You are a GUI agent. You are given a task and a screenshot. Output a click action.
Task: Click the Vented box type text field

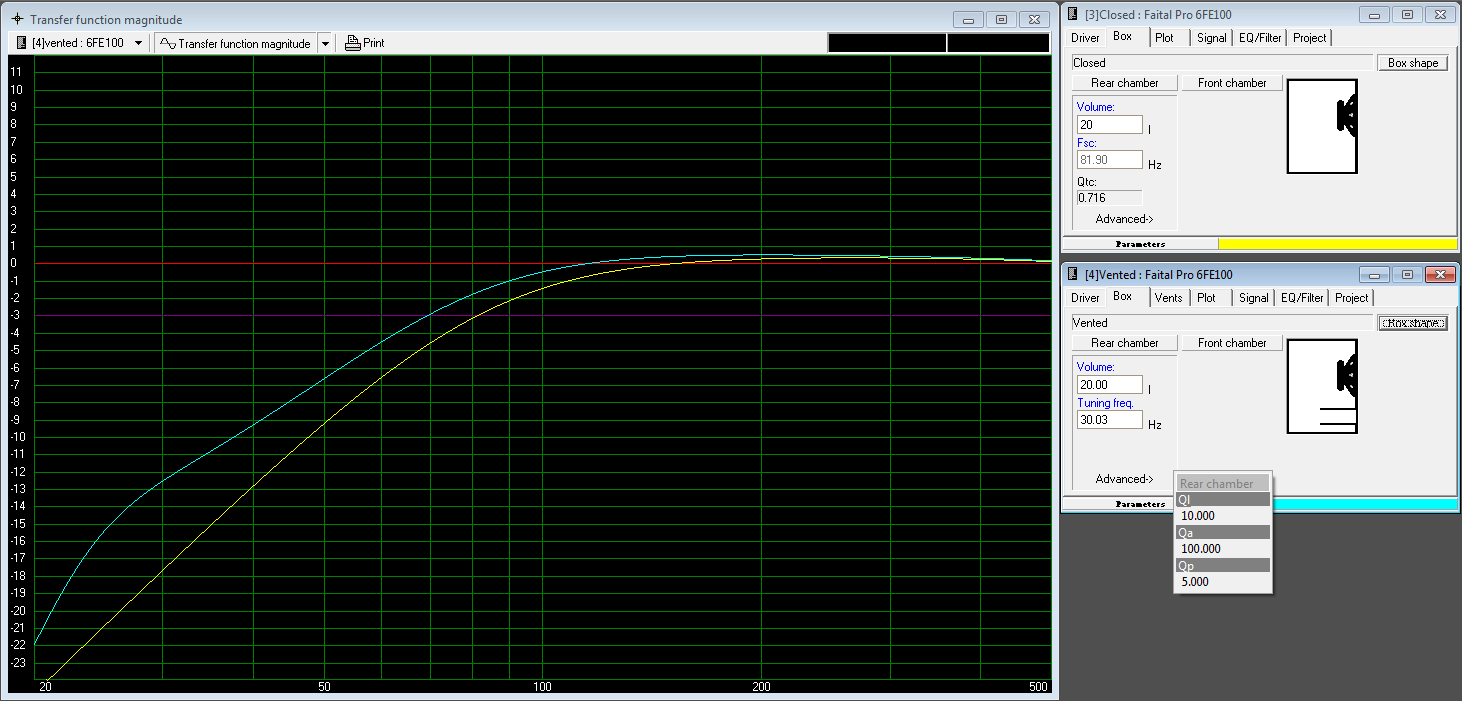(x=1221, y=323)
